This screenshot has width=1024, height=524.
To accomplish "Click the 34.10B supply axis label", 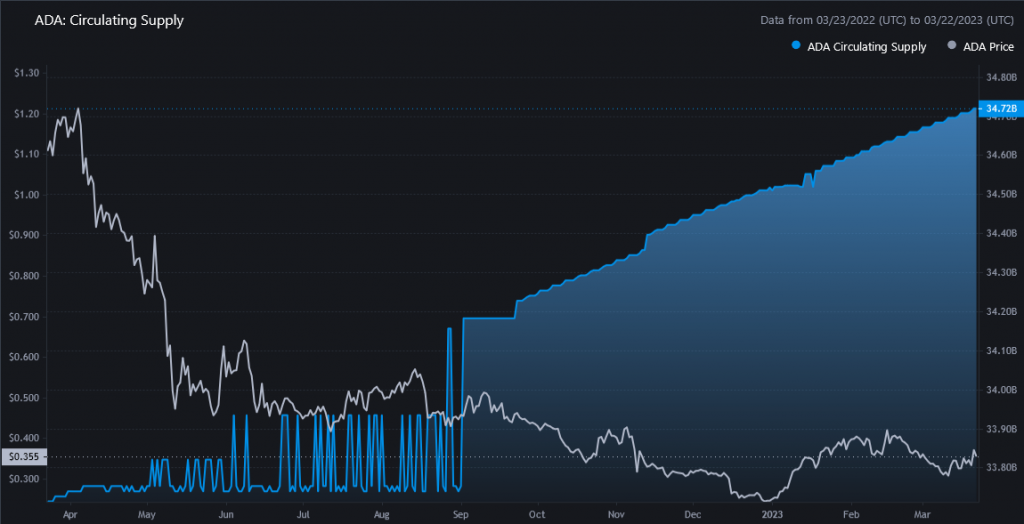I will coord(1000,351).
